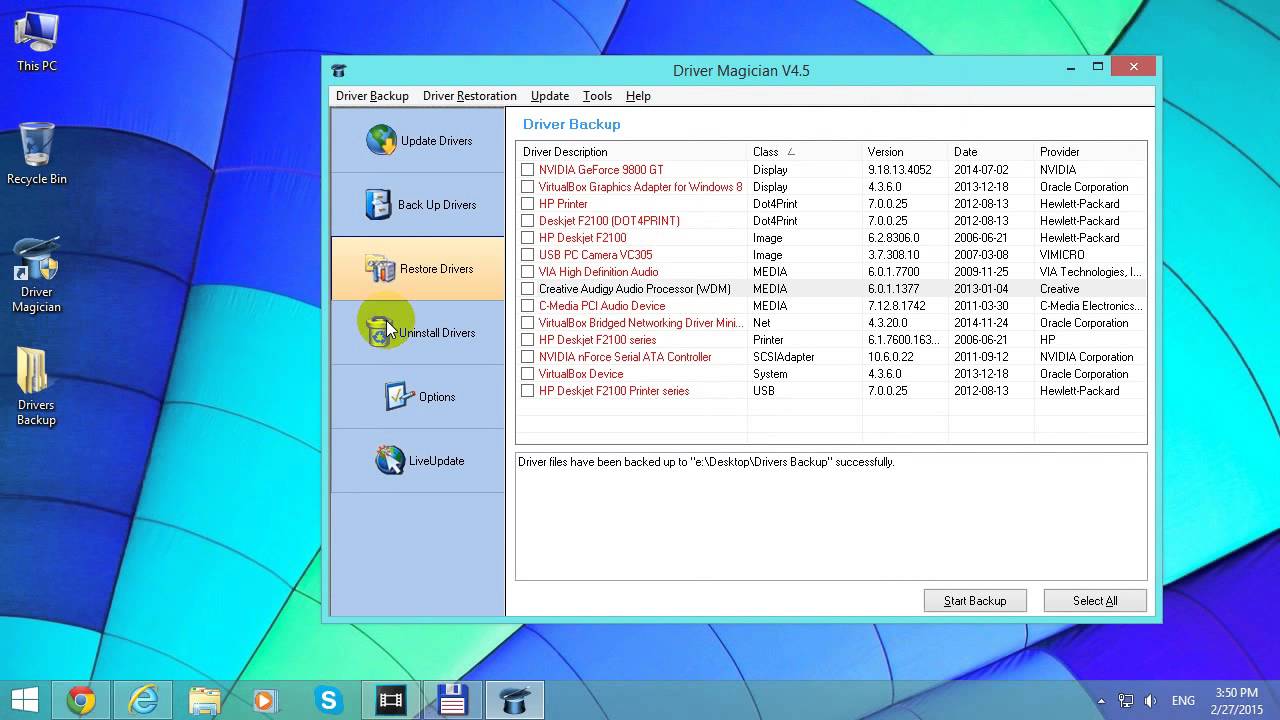The image size is (1280, 720).
Task: Open the Driver Restoration menu
Action: point(469,96)
